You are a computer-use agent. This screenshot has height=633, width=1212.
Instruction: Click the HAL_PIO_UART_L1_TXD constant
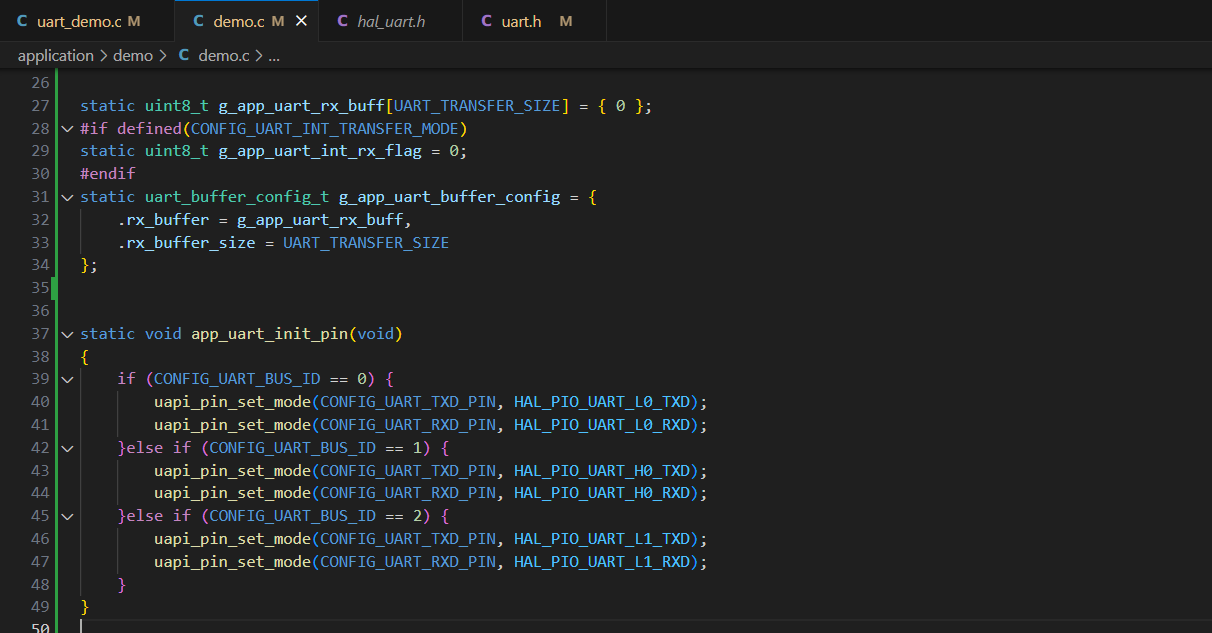click(x=602, y=539)
